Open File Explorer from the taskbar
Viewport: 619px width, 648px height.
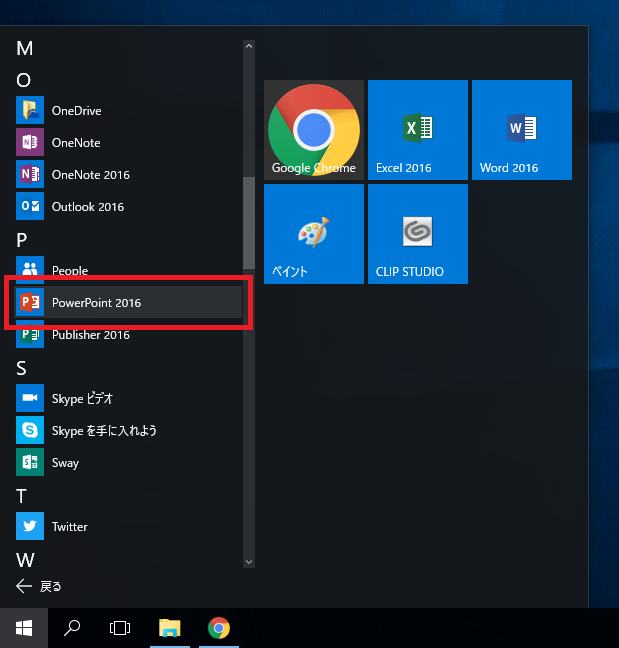(x=171, y=628)
